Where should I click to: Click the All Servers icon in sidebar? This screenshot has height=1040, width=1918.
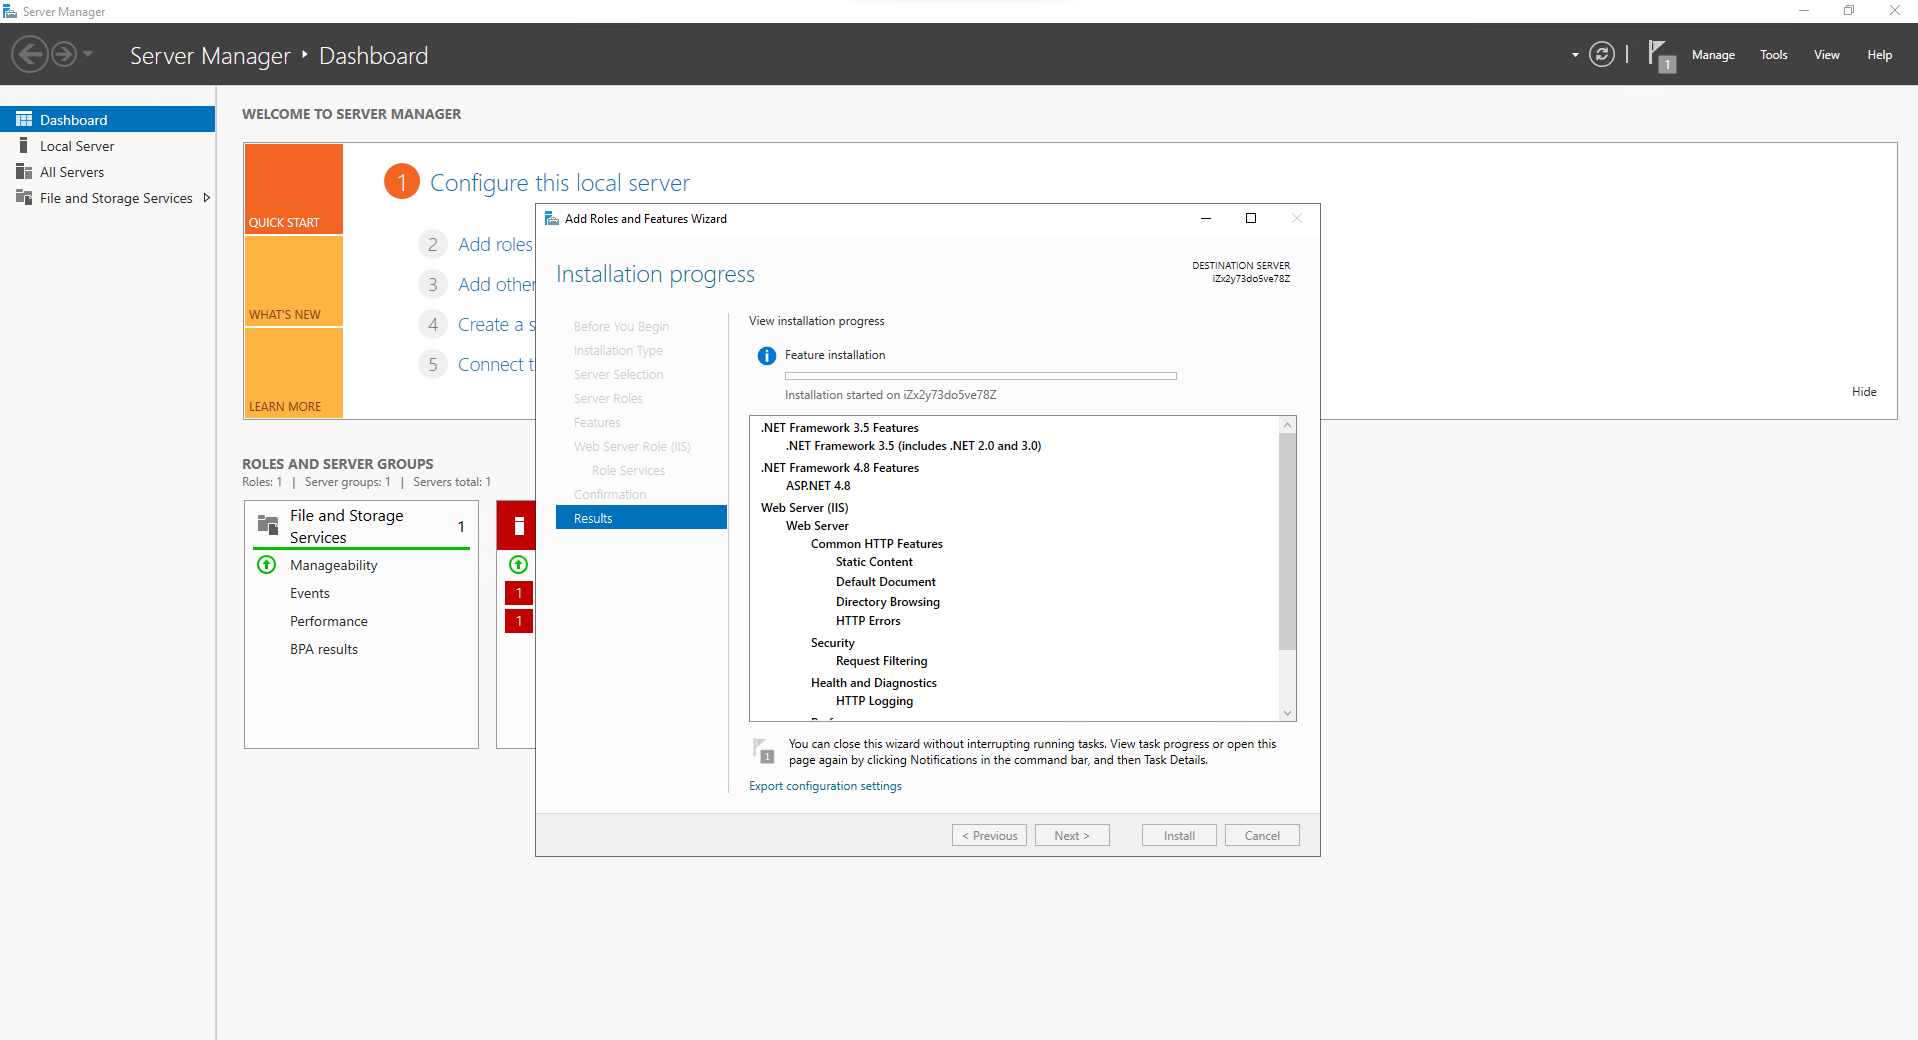[24, 171]
